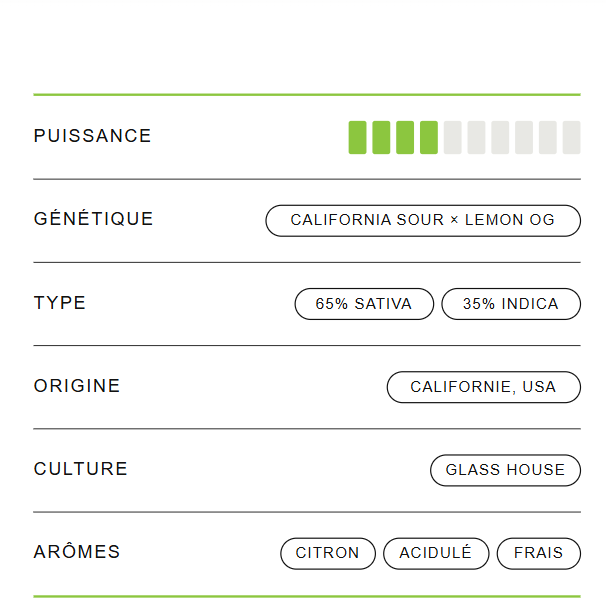Select the 65% SATIVA pill
This screenshot has height=615, width=606.
click(x=364, y=304)
